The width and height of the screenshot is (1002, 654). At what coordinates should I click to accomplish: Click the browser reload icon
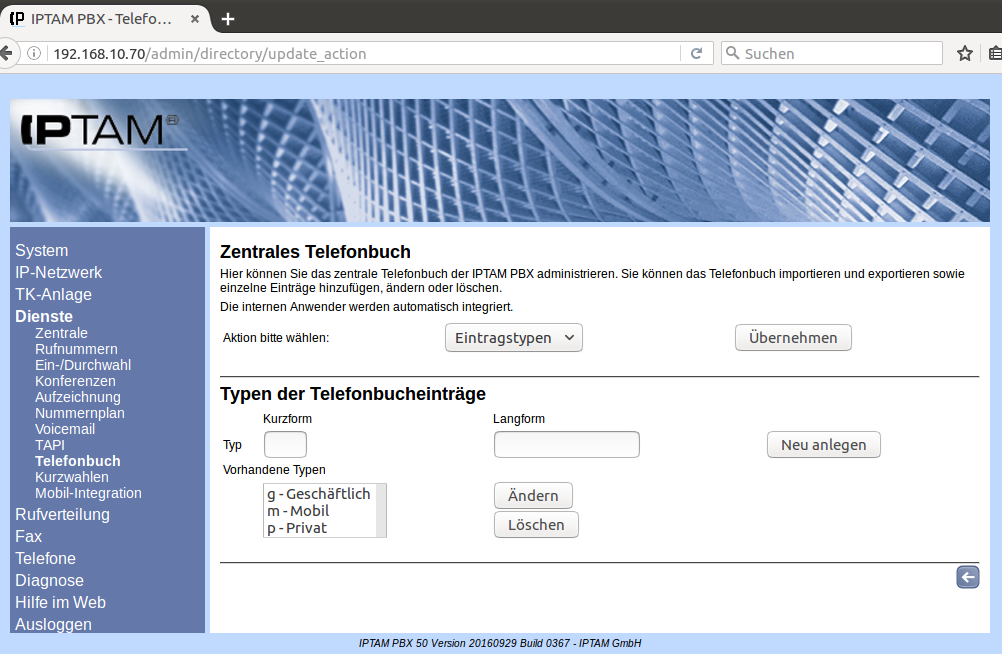point(696,54)
